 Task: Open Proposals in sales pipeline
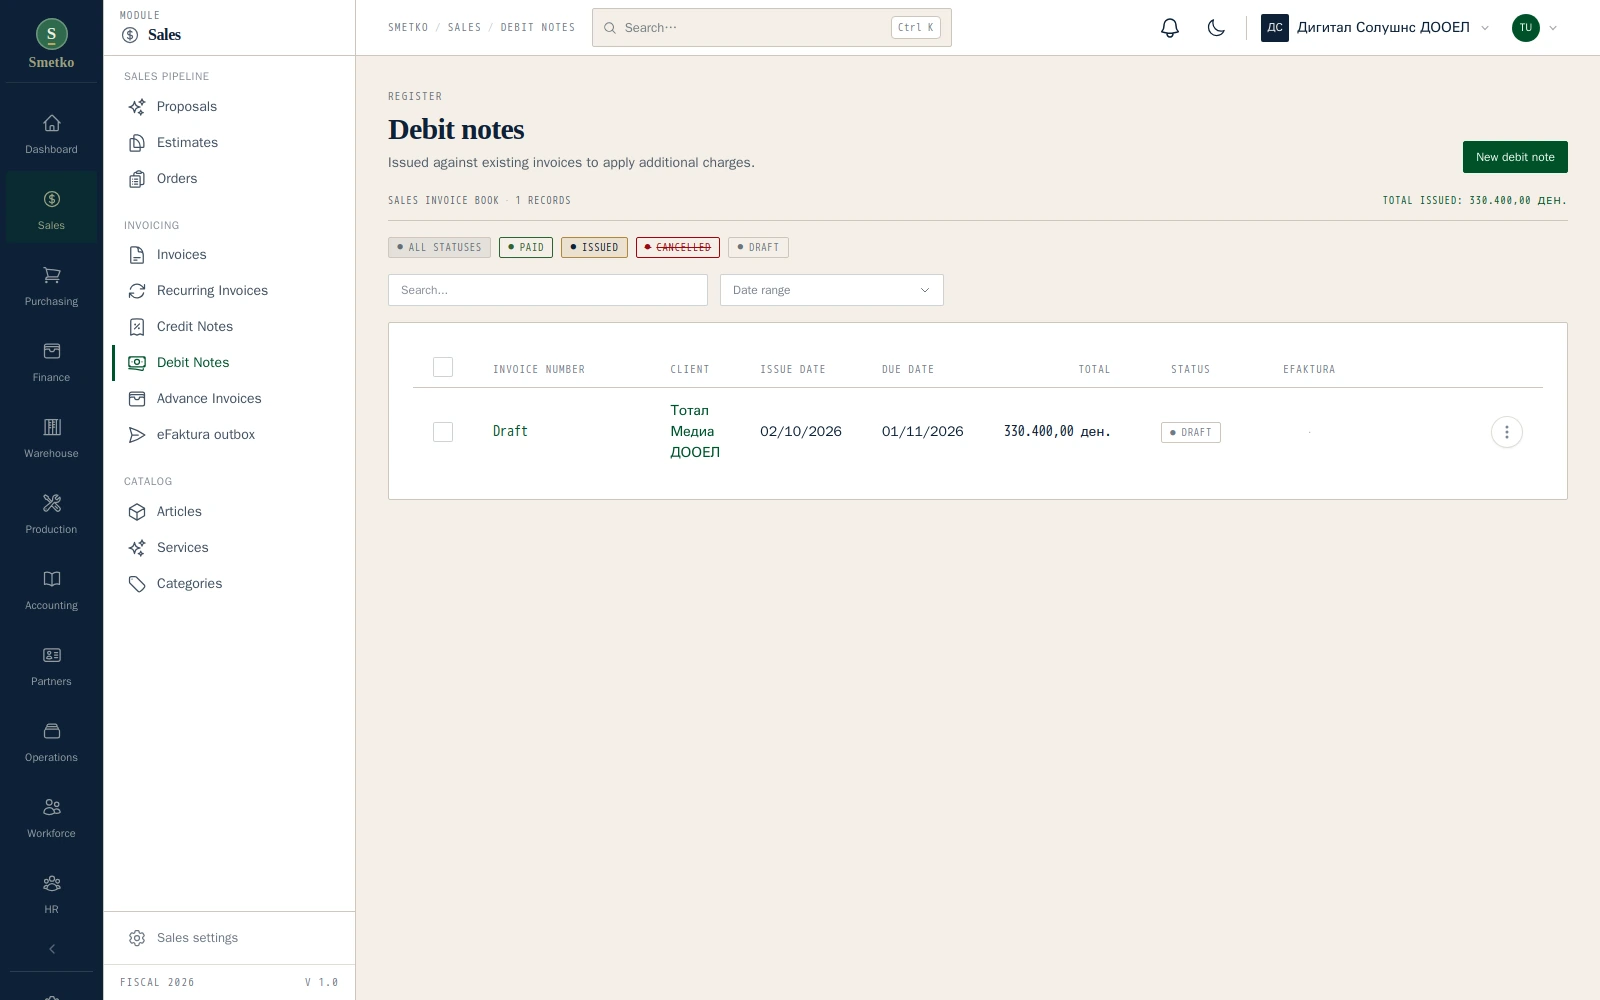229,107
